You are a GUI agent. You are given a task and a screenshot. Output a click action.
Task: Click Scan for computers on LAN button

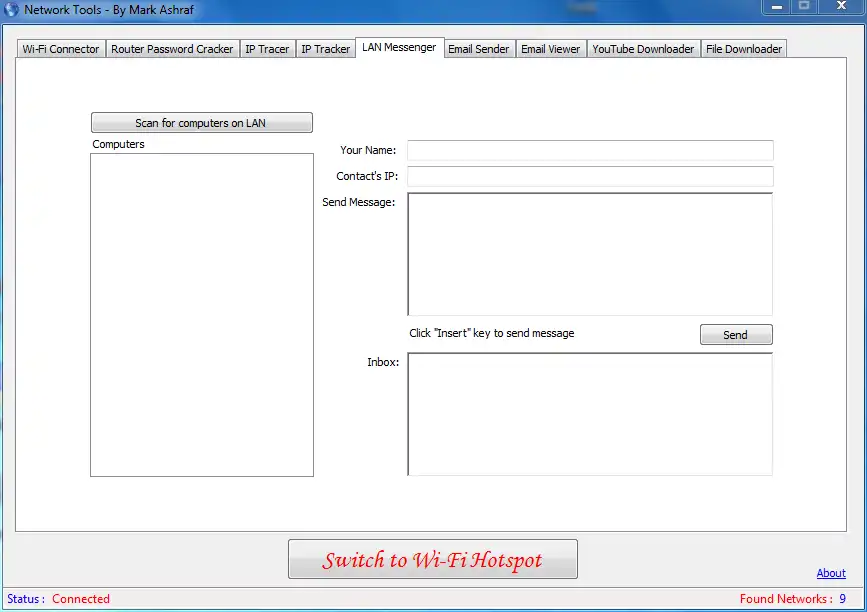pos(202,123)
